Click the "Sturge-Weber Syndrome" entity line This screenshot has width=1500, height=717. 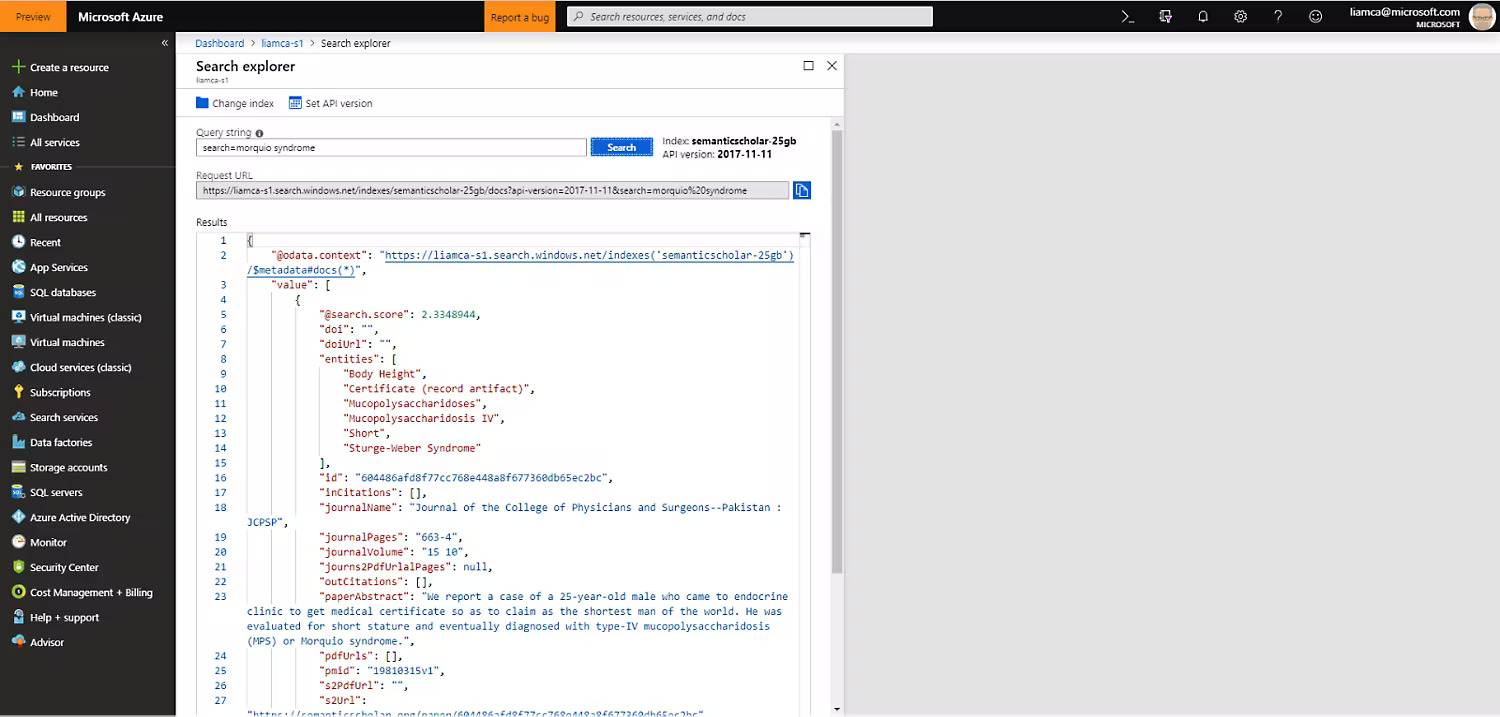point(412,448)
